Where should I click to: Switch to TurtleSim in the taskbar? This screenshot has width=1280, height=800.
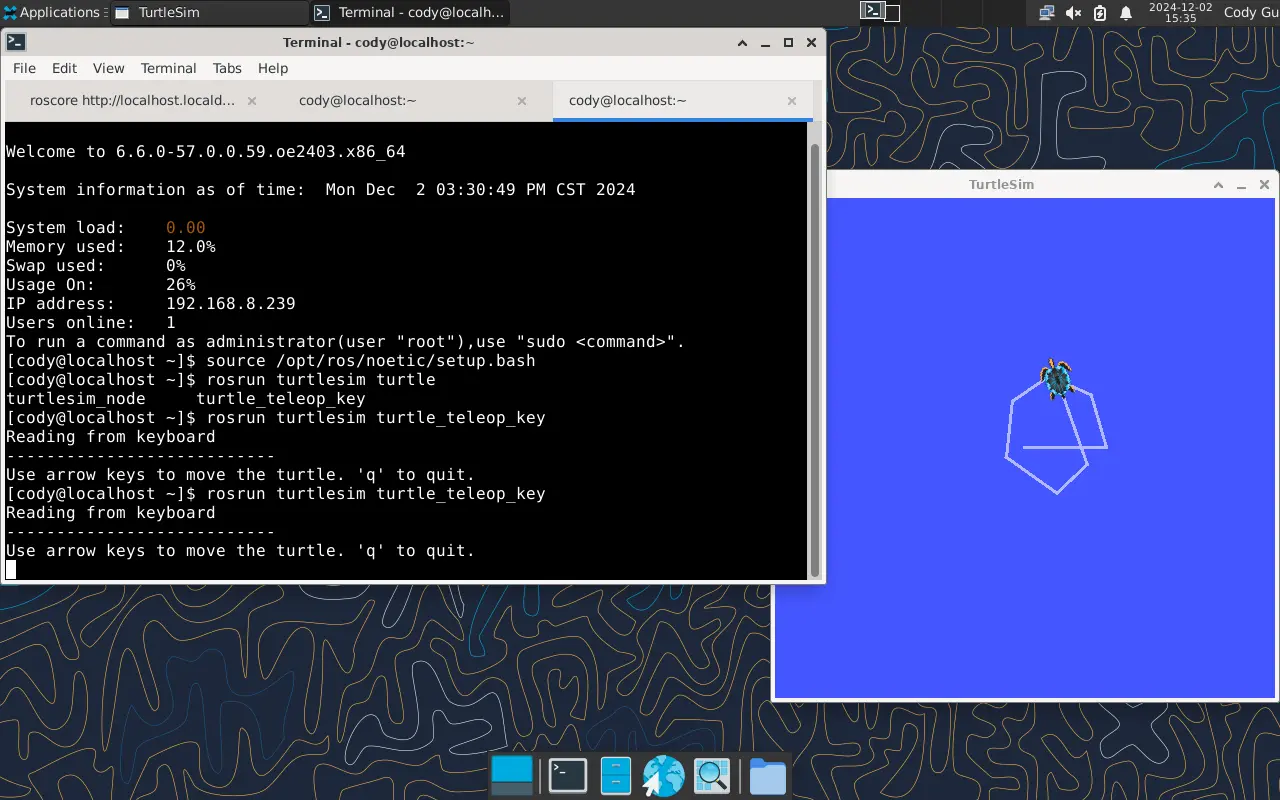(208, 13)
